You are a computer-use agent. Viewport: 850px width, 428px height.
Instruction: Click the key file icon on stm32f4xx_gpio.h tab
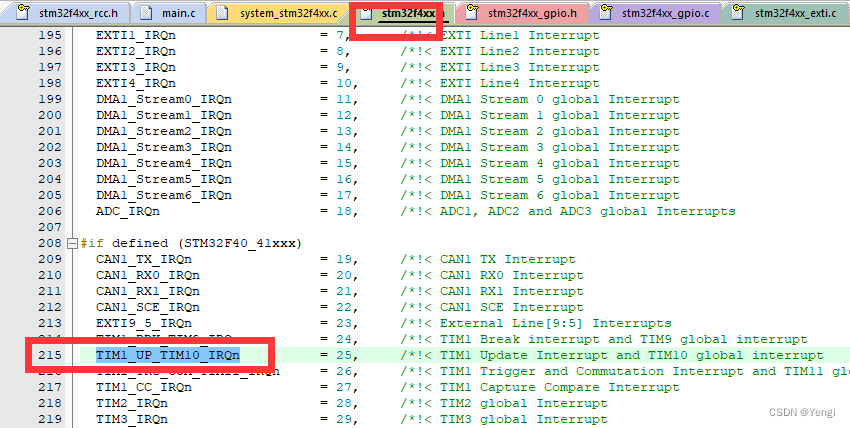pyautogui.click(x=473, y=12)
